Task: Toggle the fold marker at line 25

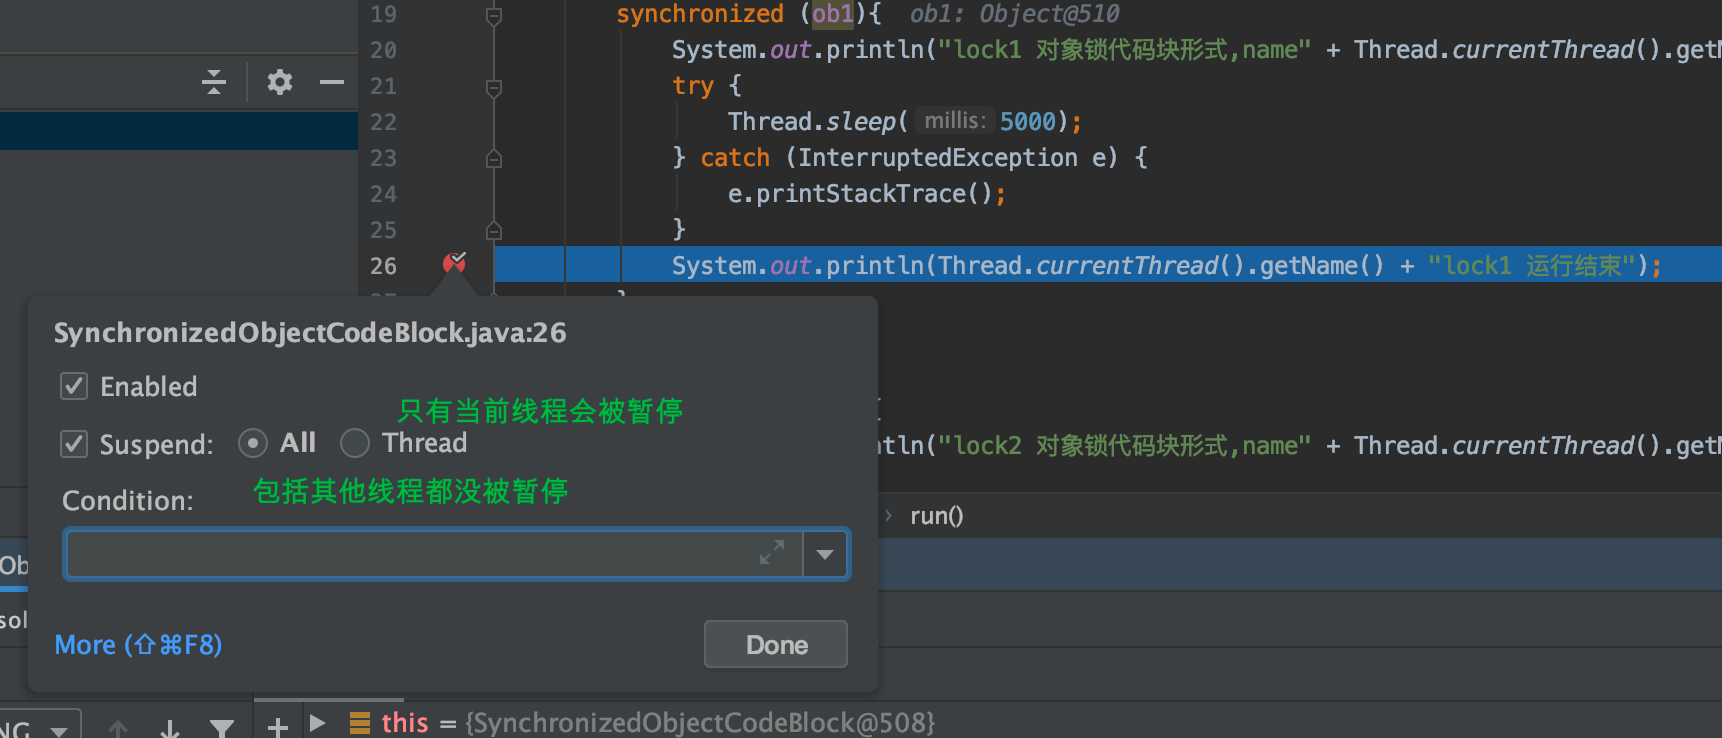Action: [x=493, y=230]
